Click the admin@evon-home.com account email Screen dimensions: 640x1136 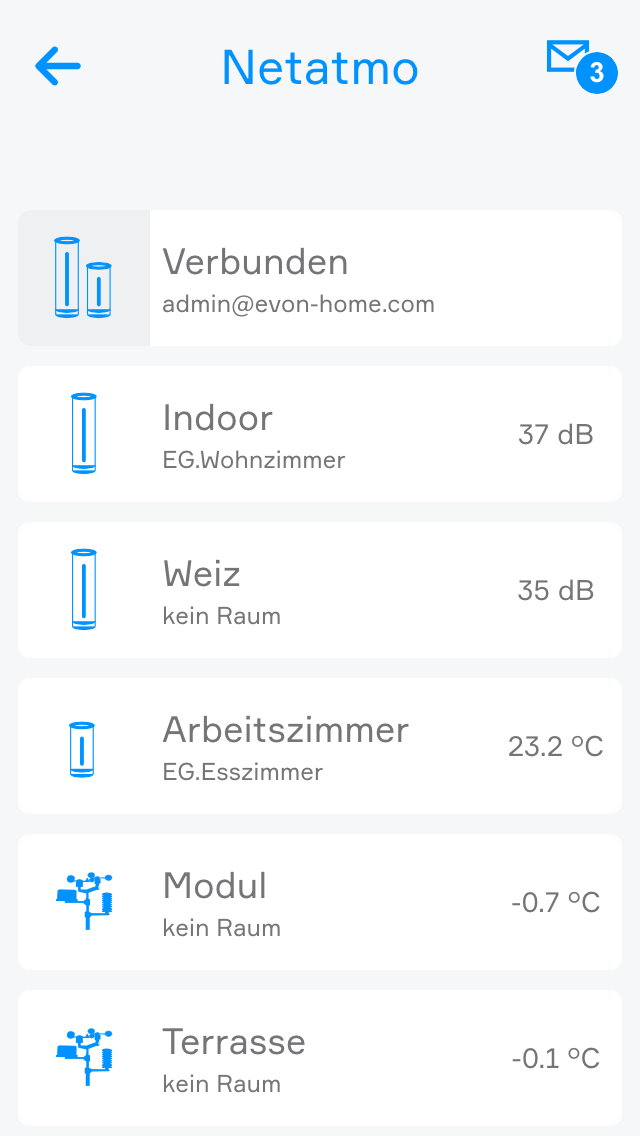point(299,304)
